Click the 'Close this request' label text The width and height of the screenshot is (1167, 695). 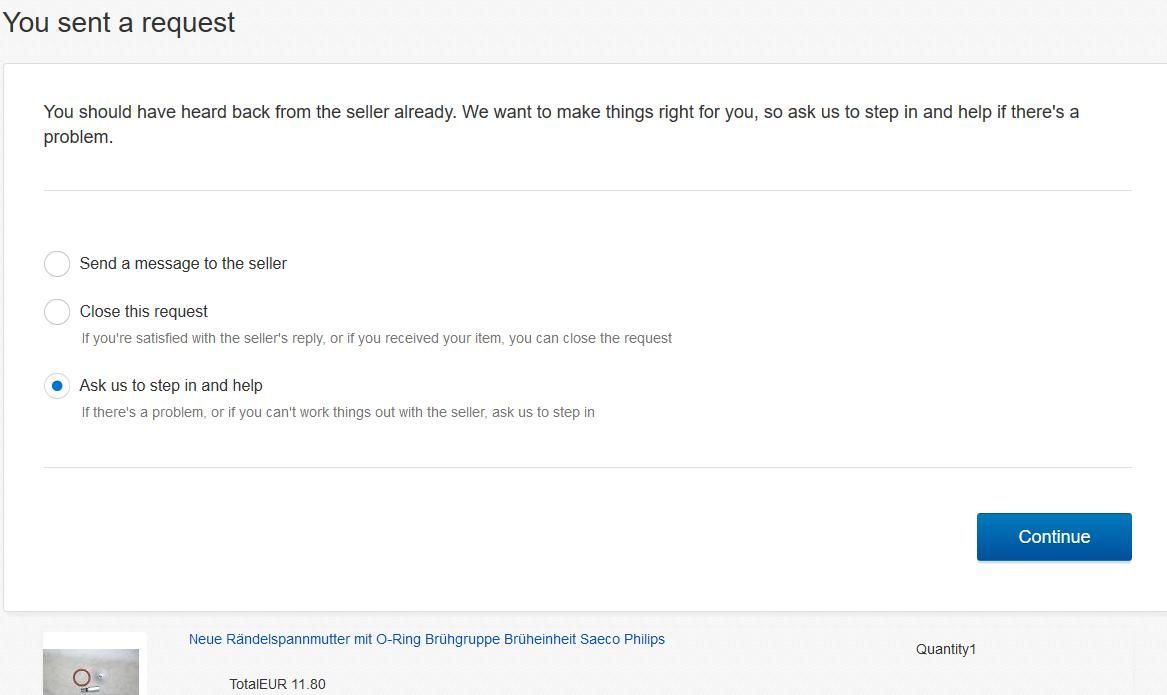tap(144, 312)
